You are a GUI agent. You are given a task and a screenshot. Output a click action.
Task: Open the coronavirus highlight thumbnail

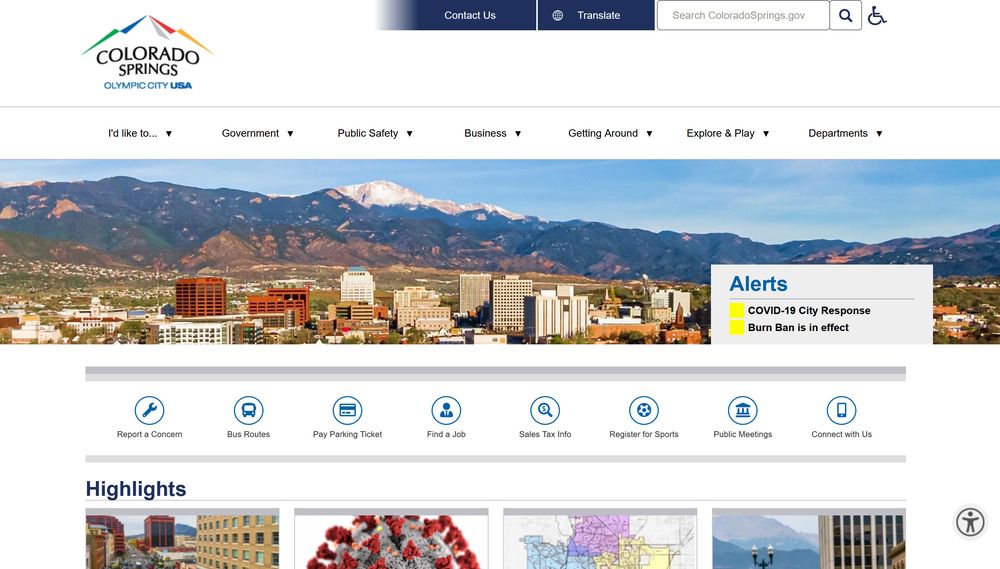click(391, 542)
